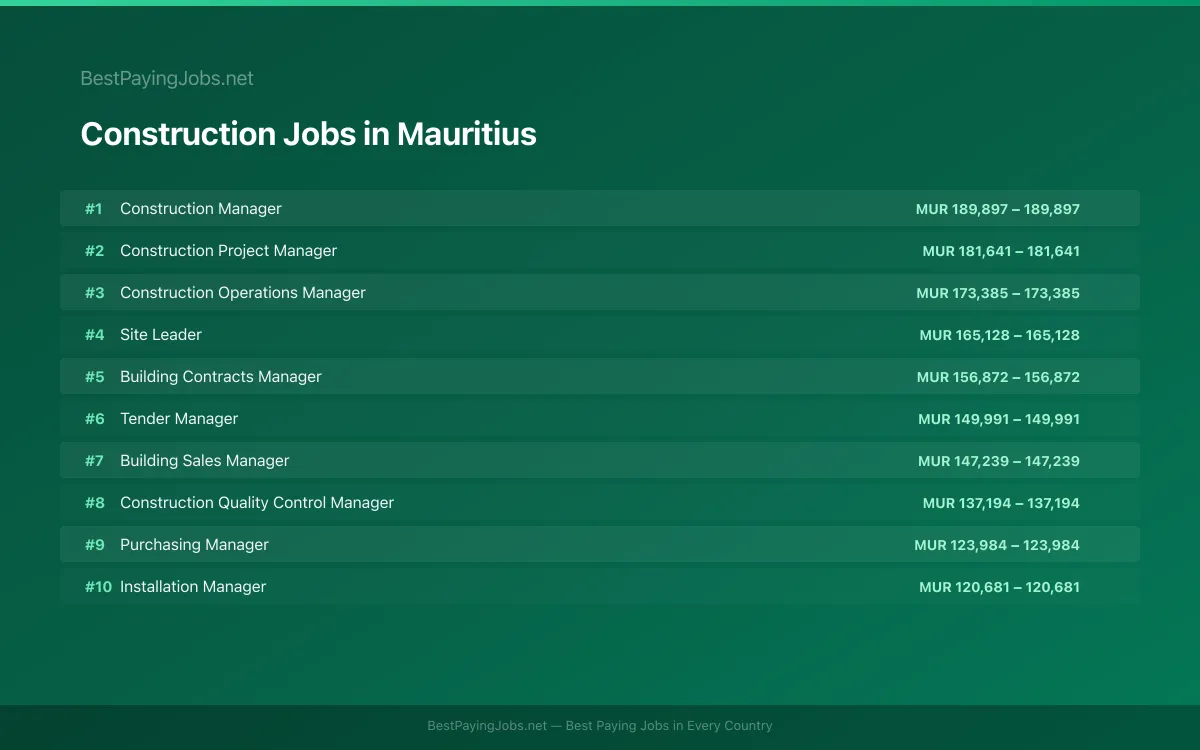Click salary MUR 137,194 – 137,194
This screenshot has height=750, width=1200.
(x=1001, y=503)
